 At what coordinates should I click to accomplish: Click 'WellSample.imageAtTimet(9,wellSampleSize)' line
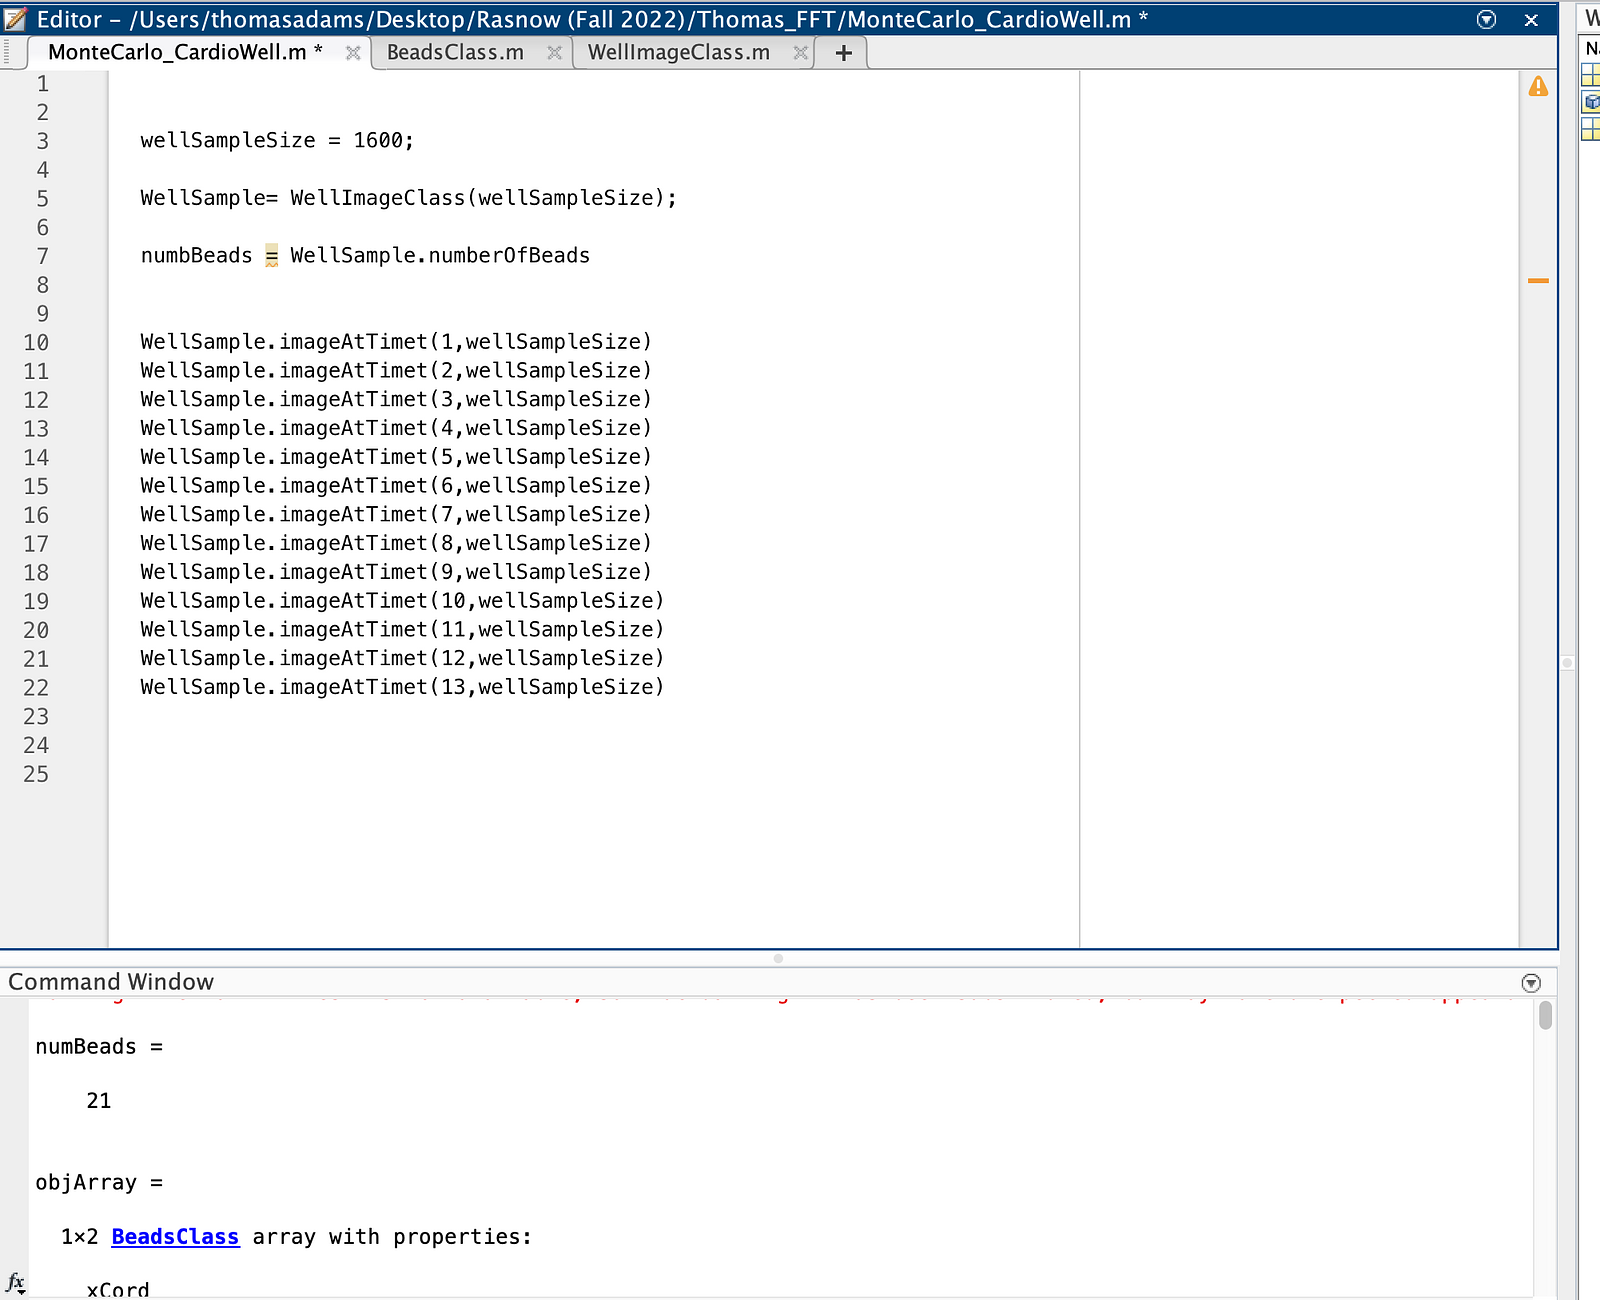396,572
